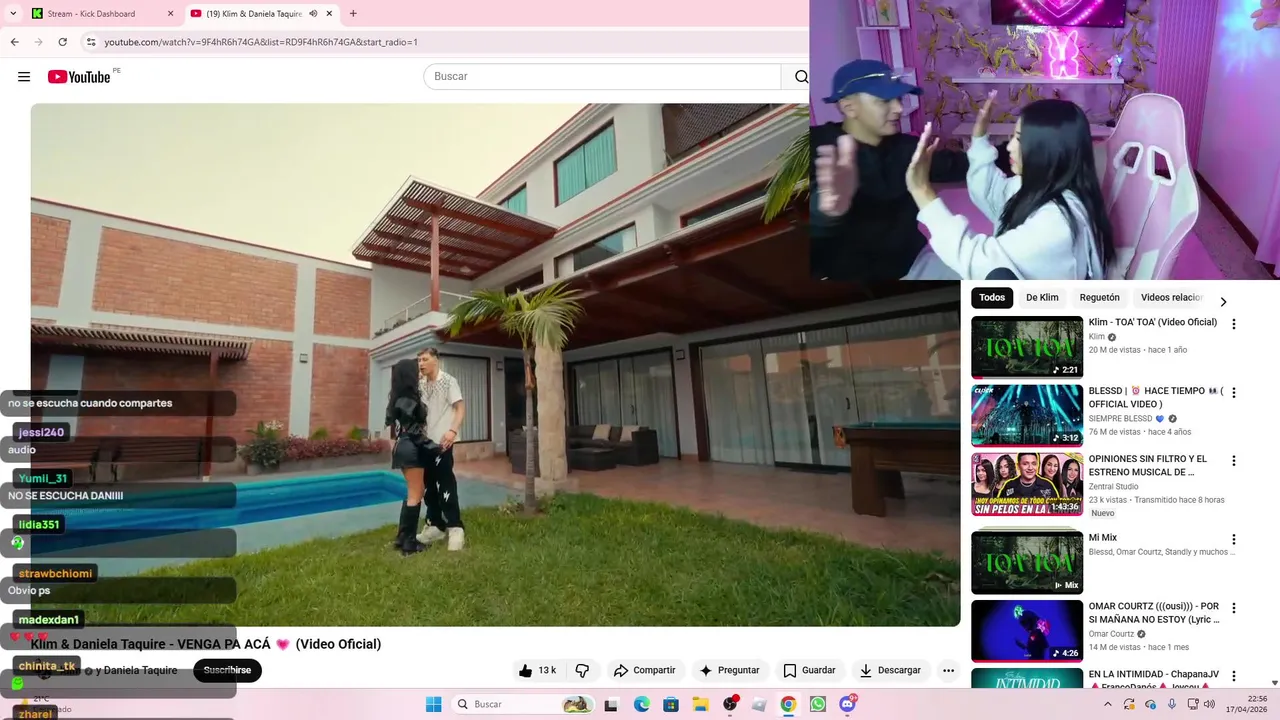Click the Compartir button
Screen dimensions: 1280x720
tap(644, 670)
